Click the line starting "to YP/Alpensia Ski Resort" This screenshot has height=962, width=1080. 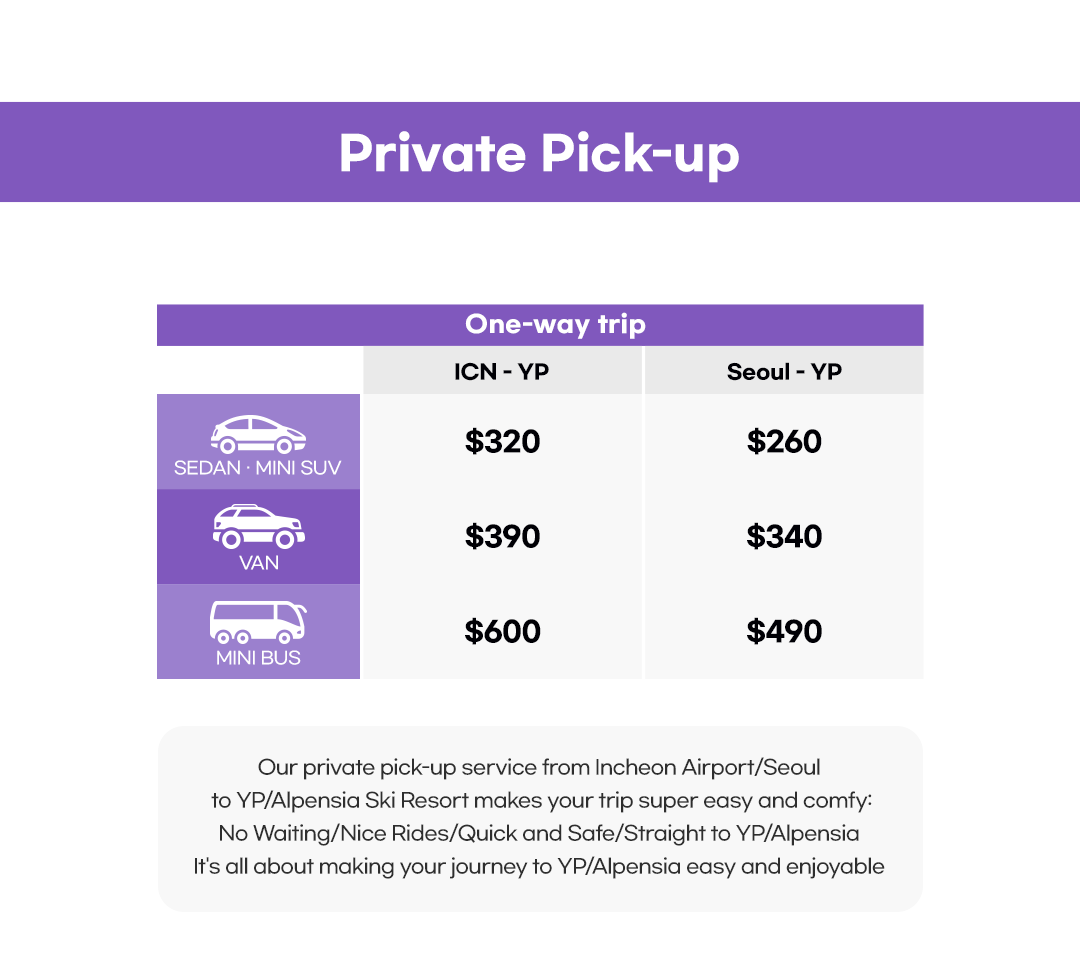click(x=539, y=800)
